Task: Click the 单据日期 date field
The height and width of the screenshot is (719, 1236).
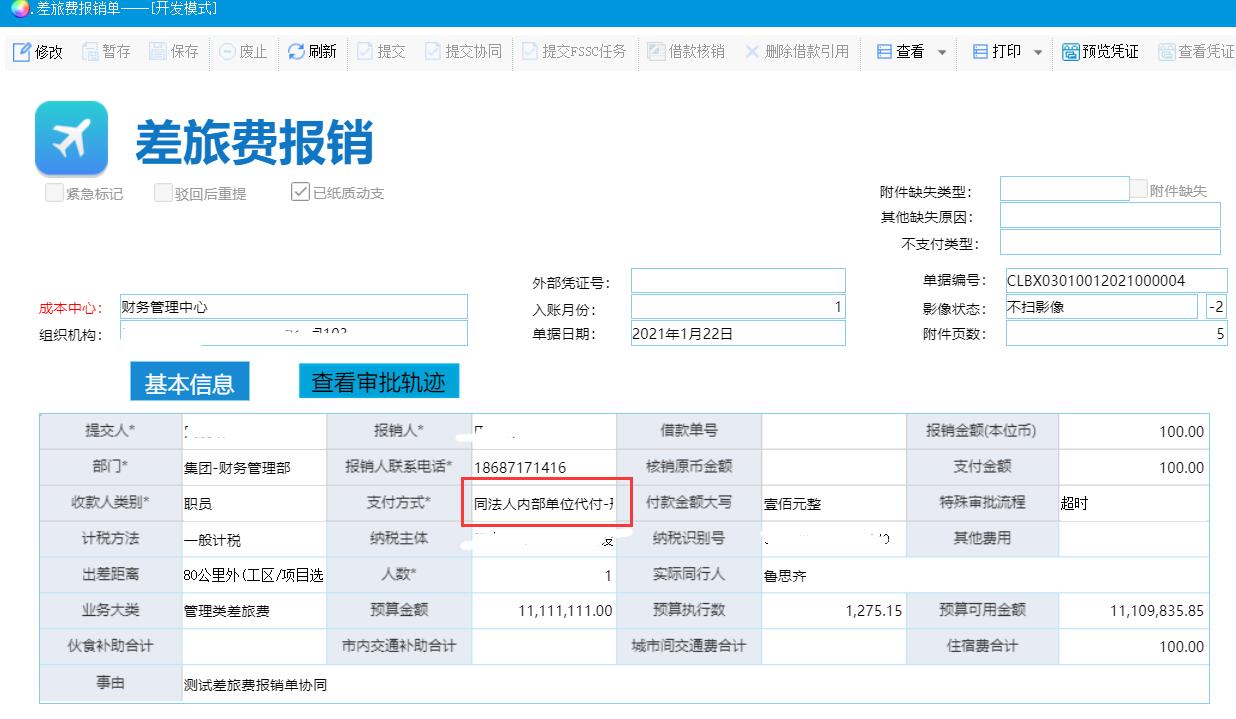Action: 737,334
